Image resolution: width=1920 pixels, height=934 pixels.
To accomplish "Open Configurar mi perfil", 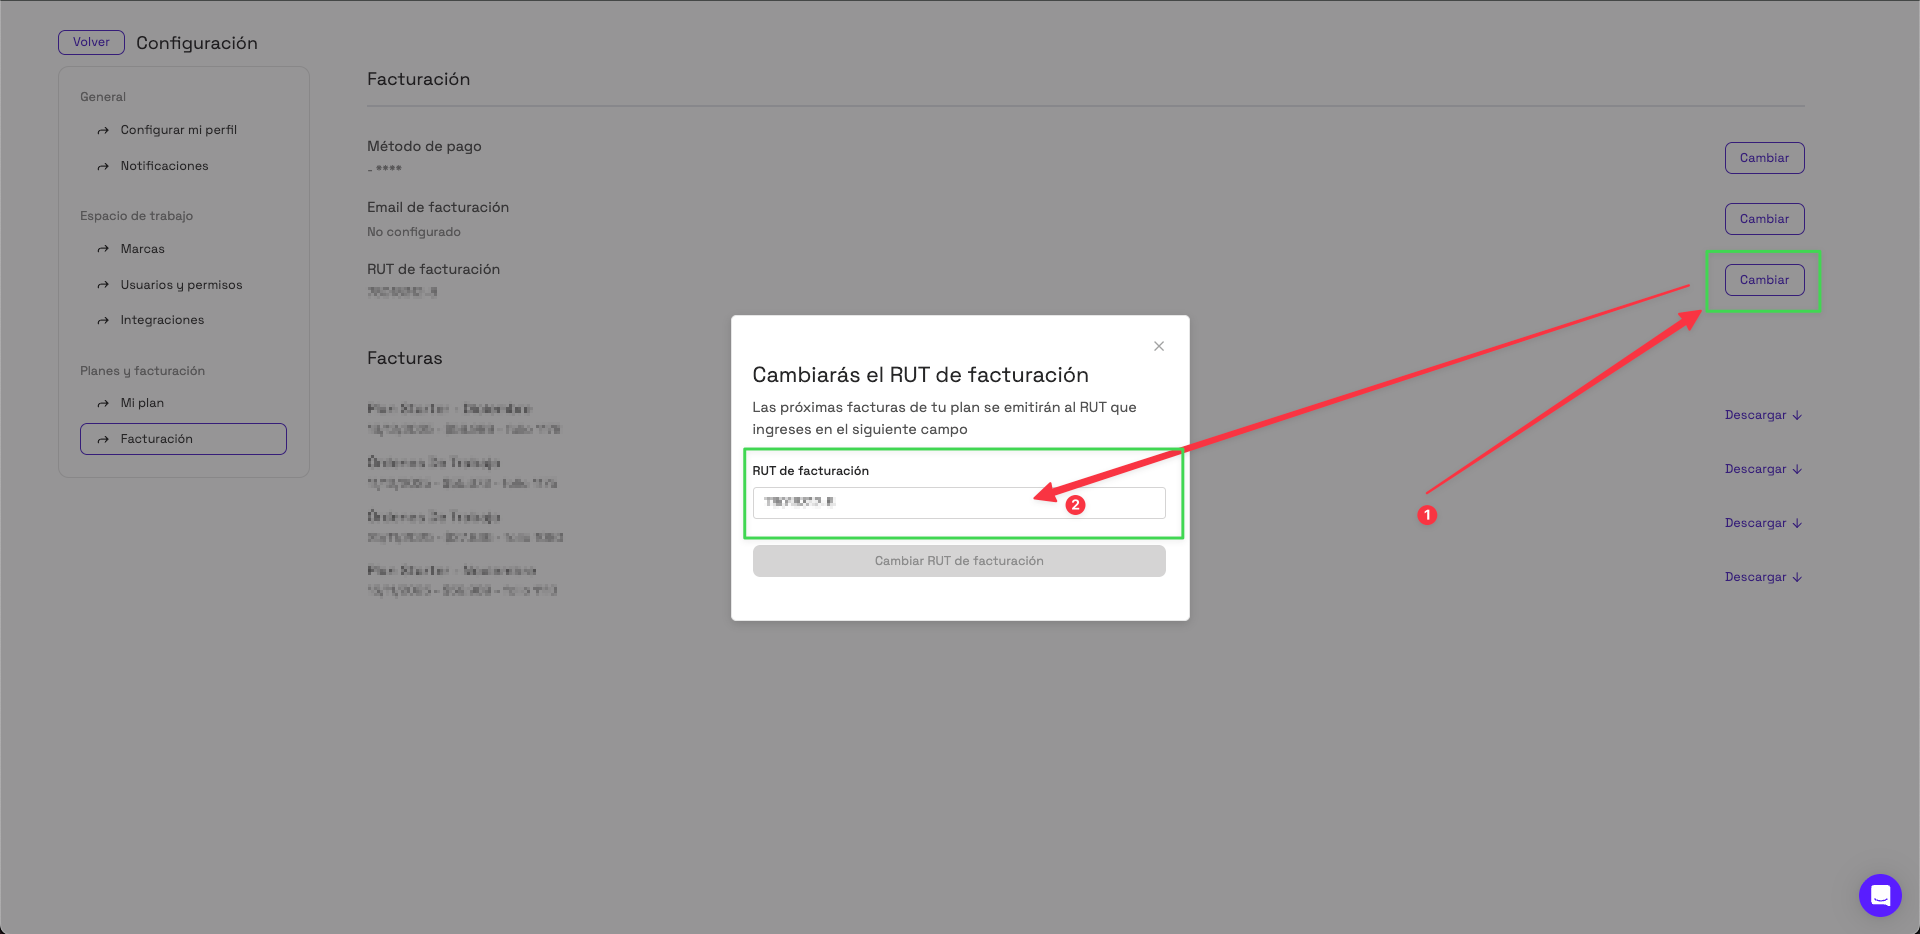I will (179, 130).
